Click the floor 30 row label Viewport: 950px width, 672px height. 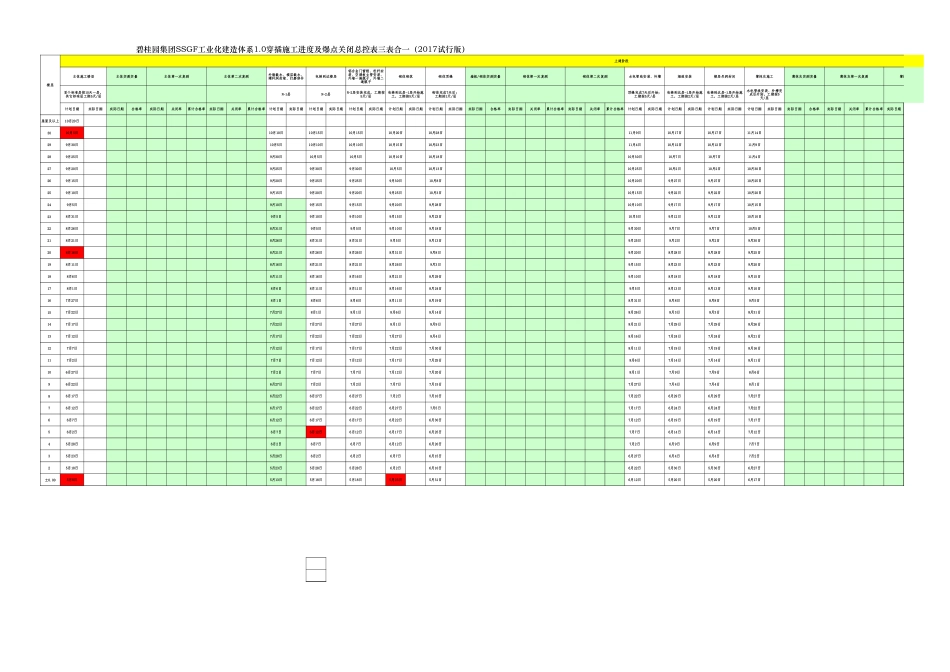[x=50, y=132]
